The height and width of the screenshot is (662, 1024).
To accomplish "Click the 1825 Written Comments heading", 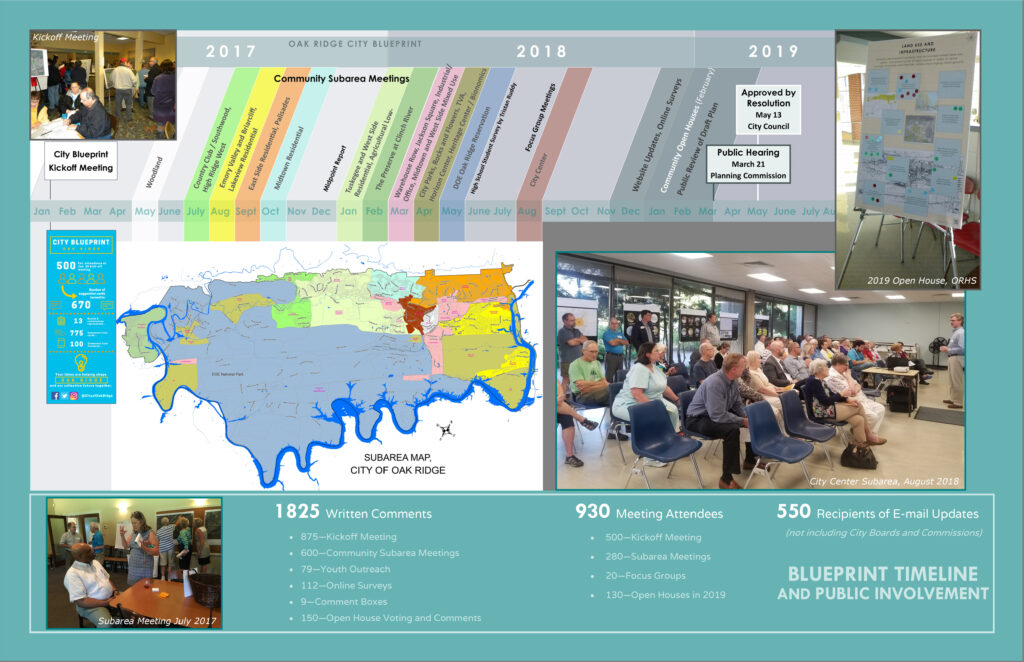I will [353, 512].
